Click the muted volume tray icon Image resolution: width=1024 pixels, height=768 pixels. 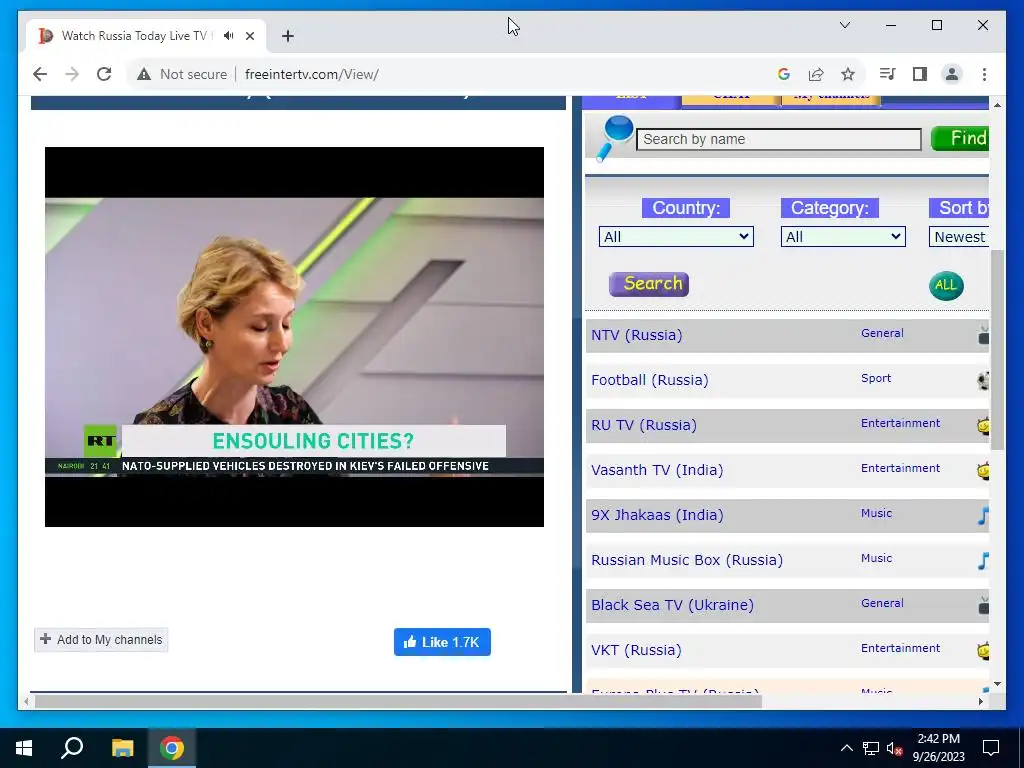[894, 748]
